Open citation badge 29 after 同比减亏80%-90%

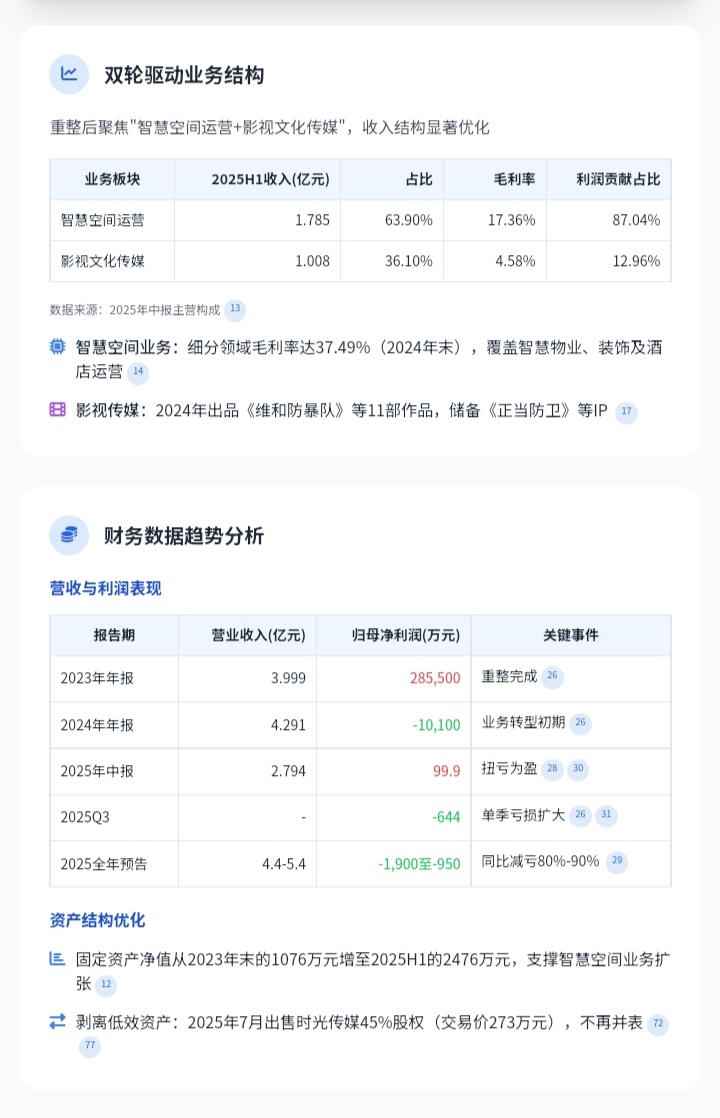[x=617, y=861]
